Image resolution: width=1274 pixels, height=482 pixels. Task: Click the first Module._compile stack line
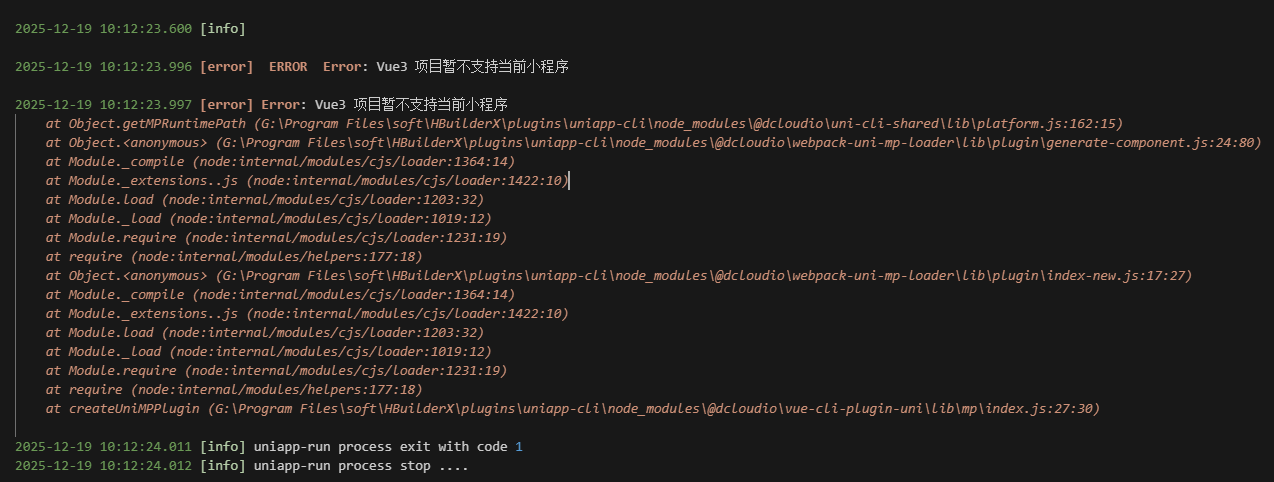[280, 162]
